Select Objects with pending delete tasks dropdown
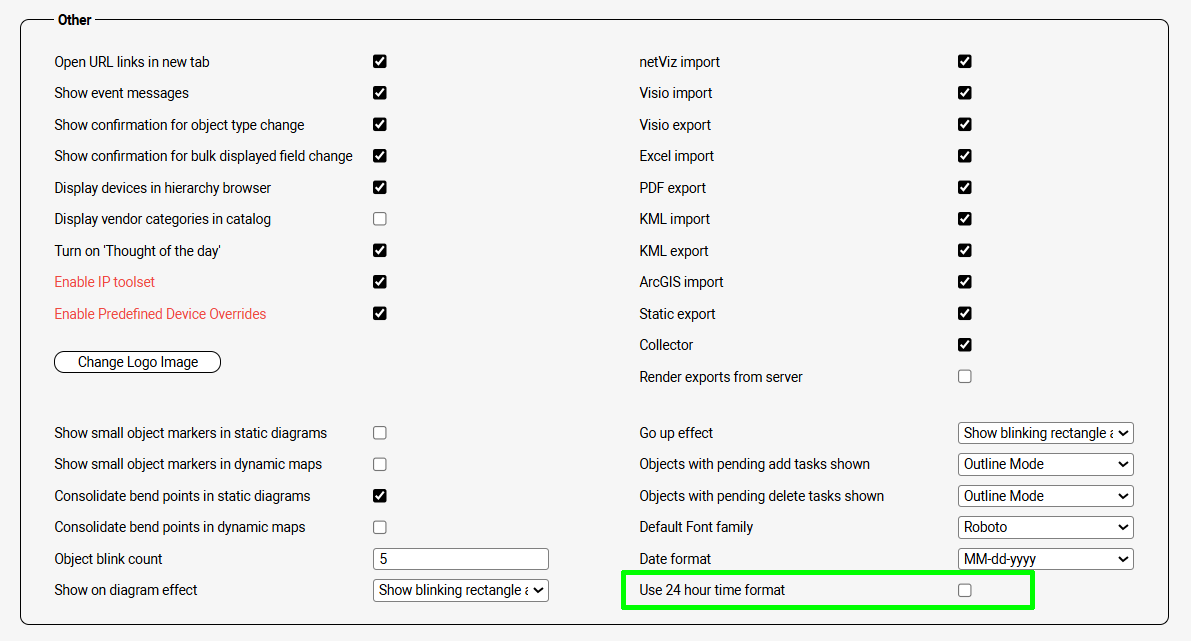The image size is (1191, 641). (1045, 496)
